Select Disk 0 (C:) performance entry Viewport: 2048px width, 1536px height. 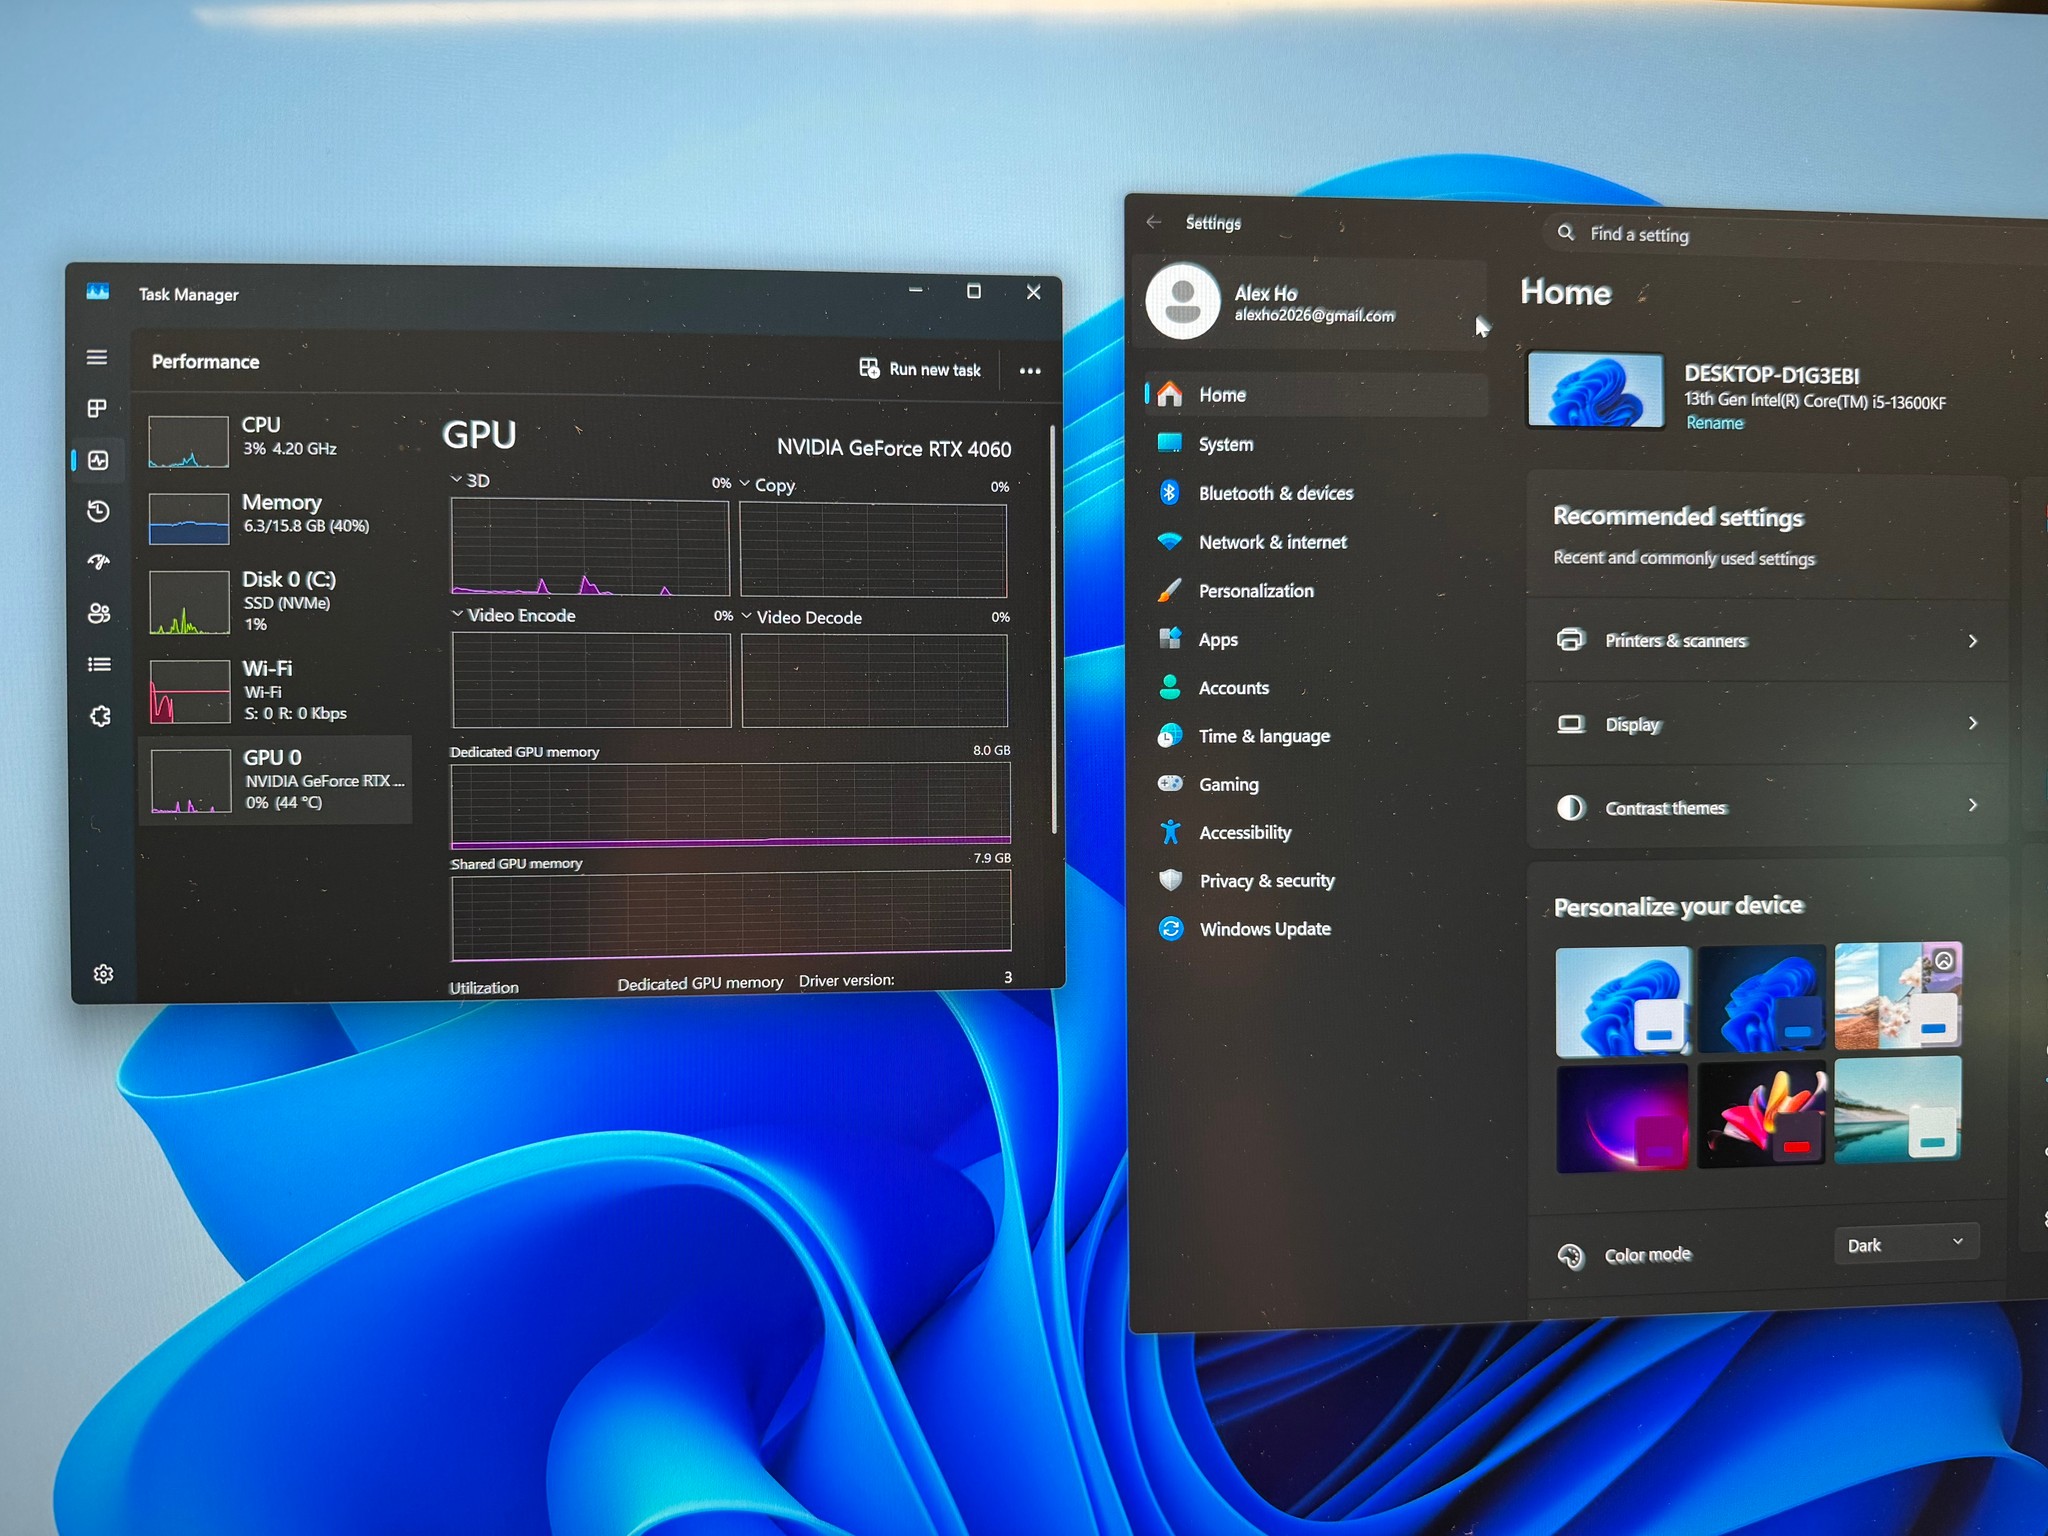coord(276,601)
